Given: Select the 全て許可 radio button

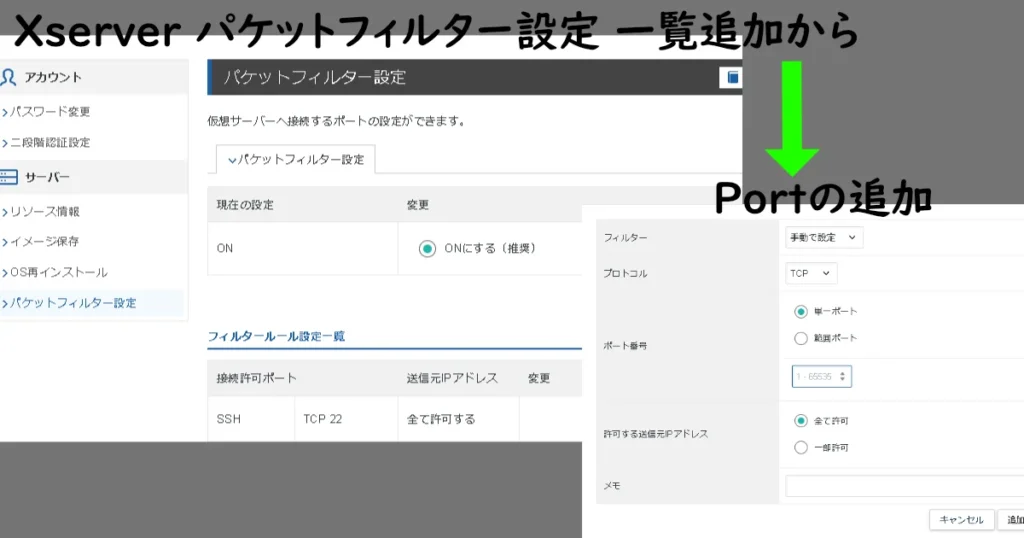Looking at the screenshot, I should tap(801, 420).
